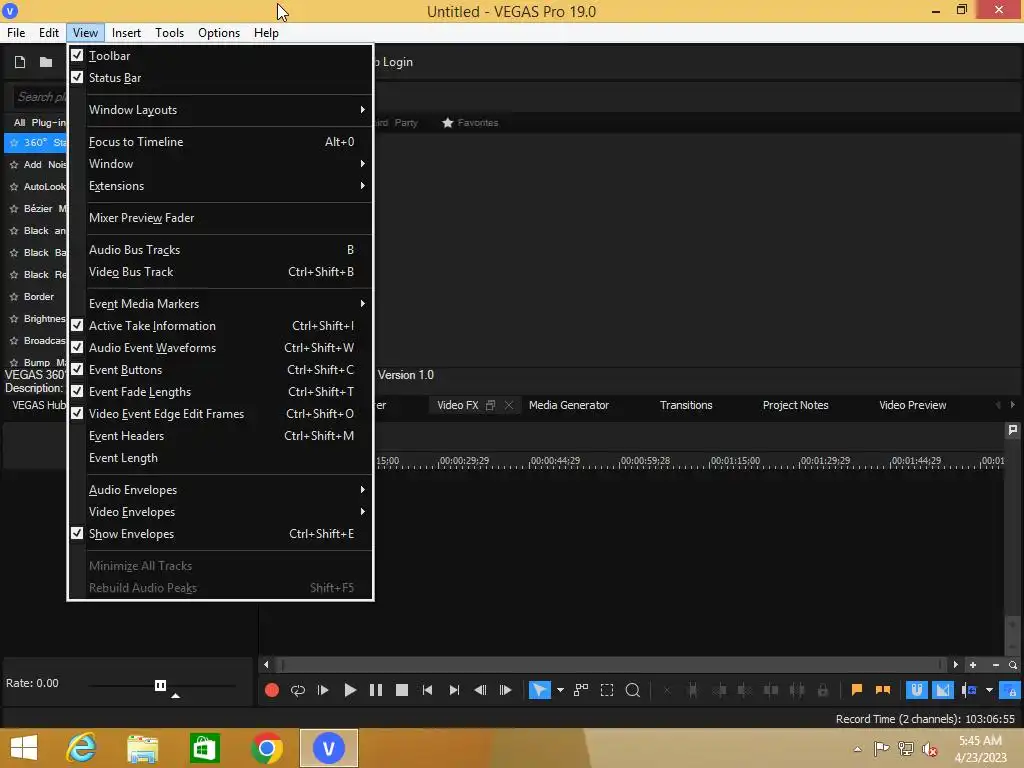Go to end with the transport icon
This screenshot has height=768, width=1024.
click(x=454, y=690)
